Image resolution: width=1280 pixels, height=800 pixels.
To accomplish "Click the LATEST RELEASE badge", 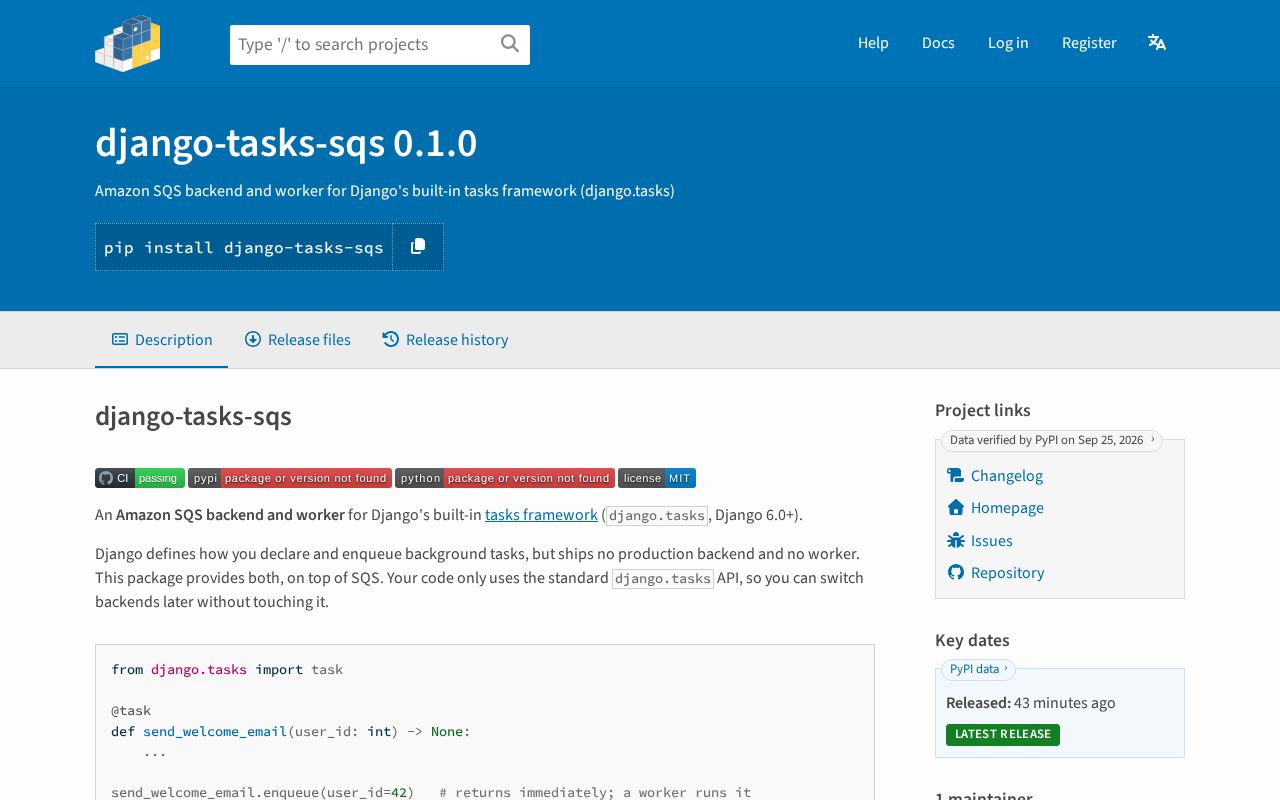I will point(1003,734).
